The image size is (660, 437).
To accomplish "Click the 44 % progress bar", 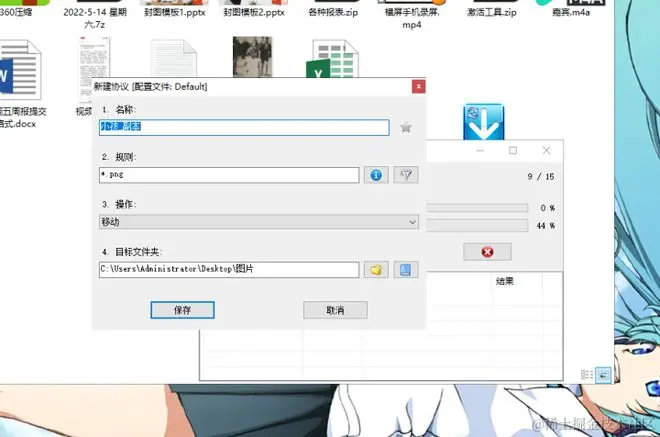I will 477,225.
